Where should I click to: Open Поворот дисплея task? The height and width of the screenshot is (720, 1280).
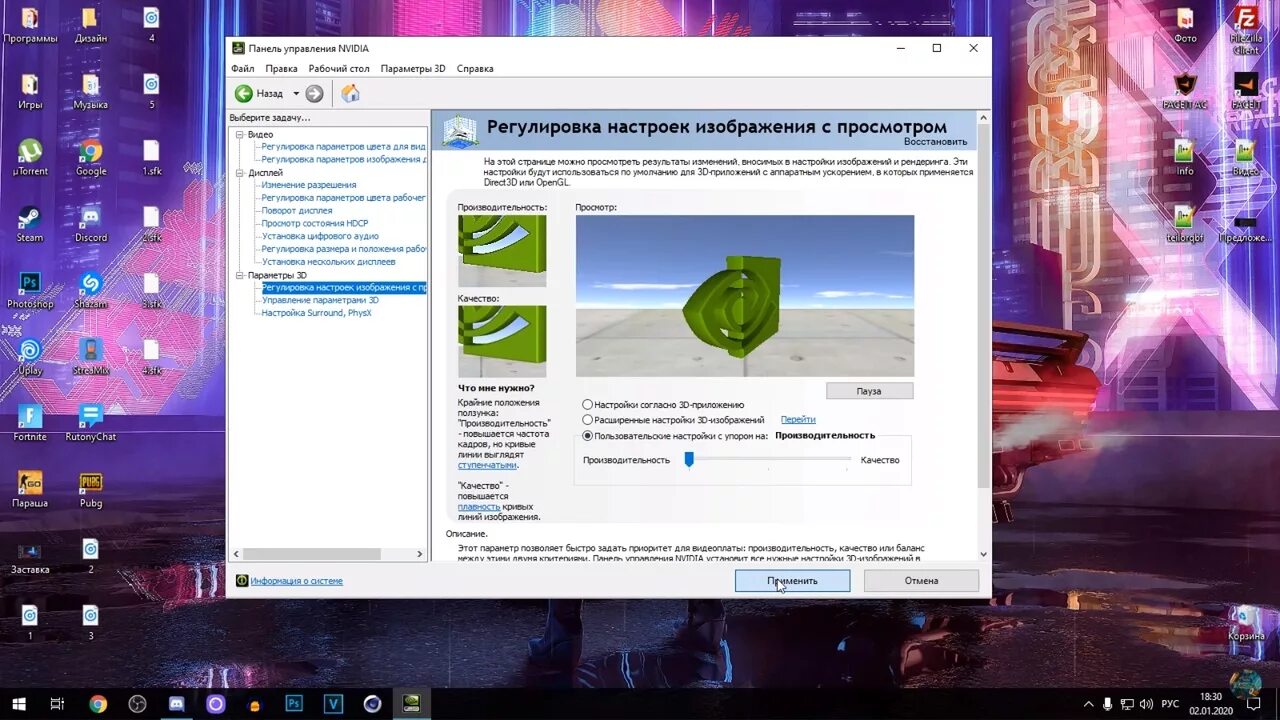click(297, 211)
